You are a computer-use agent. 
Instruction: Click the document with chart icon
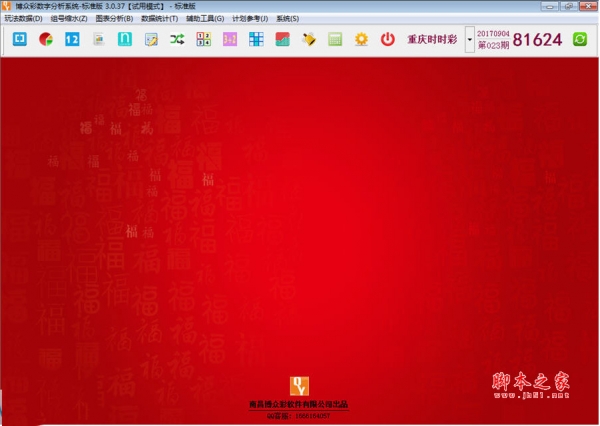pos(99,39)
